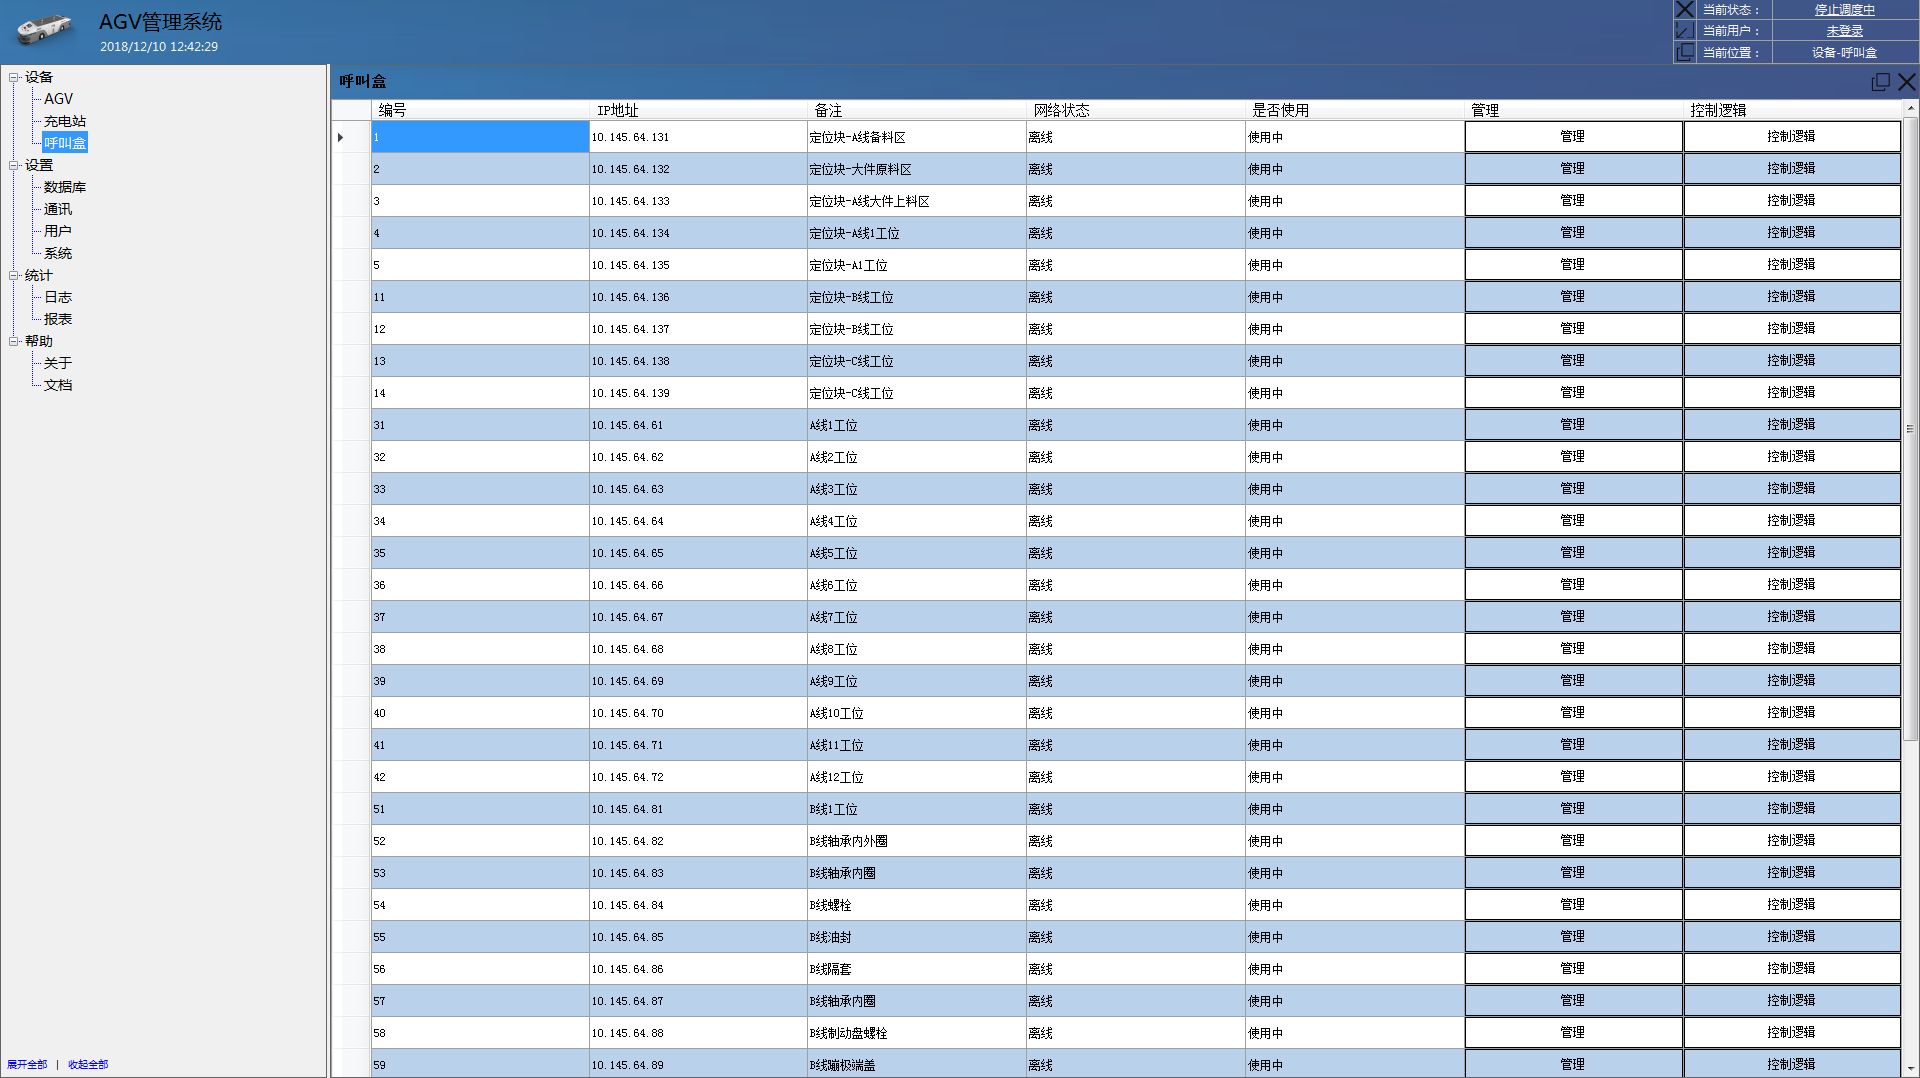The height and width of the screenshot is (1078, 1920).
Task: Click the row selector arrow for row 1
Action: coord(341,137)
